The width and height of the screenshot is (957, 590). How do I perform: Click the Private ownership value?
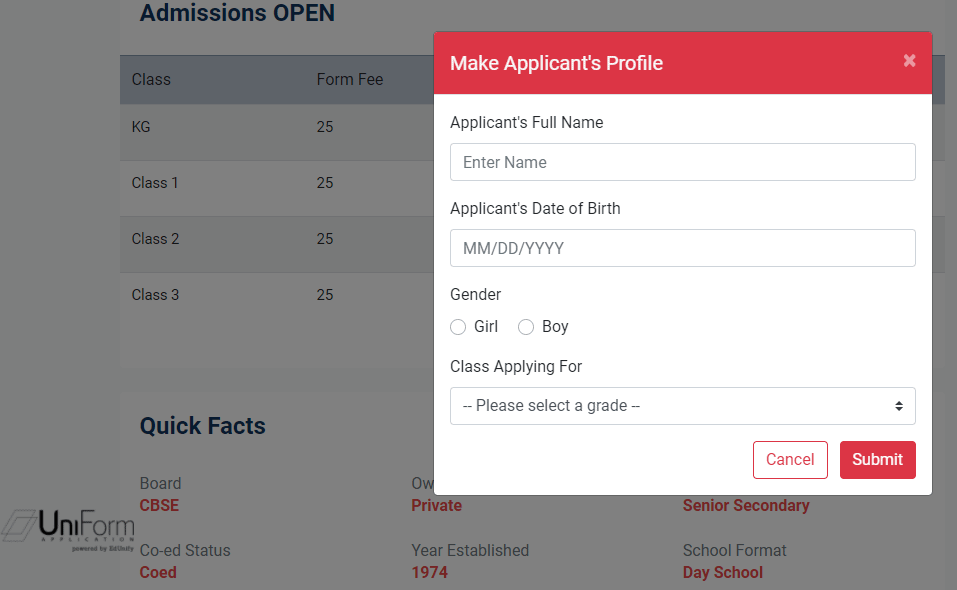point(436,505)
